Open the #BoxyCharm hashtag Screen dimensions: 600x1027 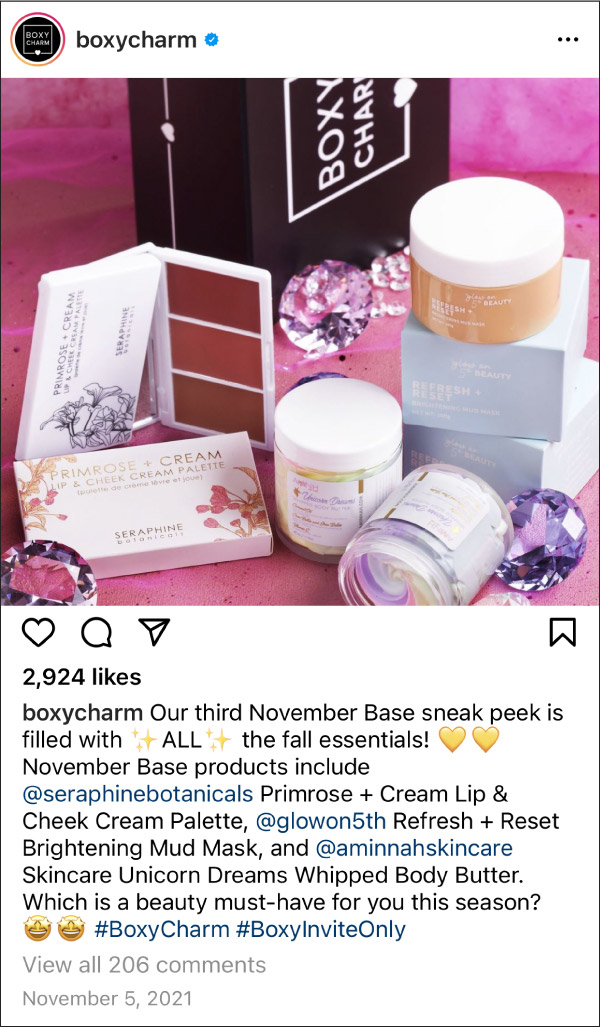point(162,929)
